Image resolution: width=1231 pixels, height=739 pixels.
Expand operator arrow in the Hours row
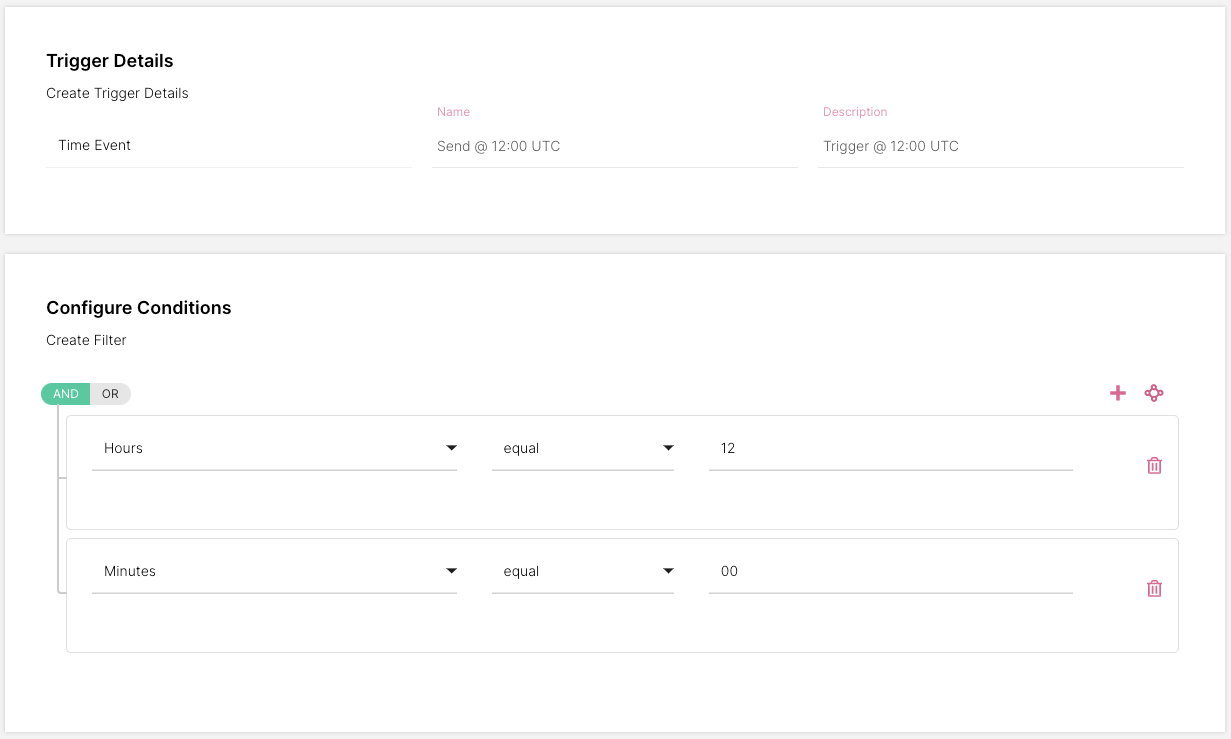(x=668, y=449)
